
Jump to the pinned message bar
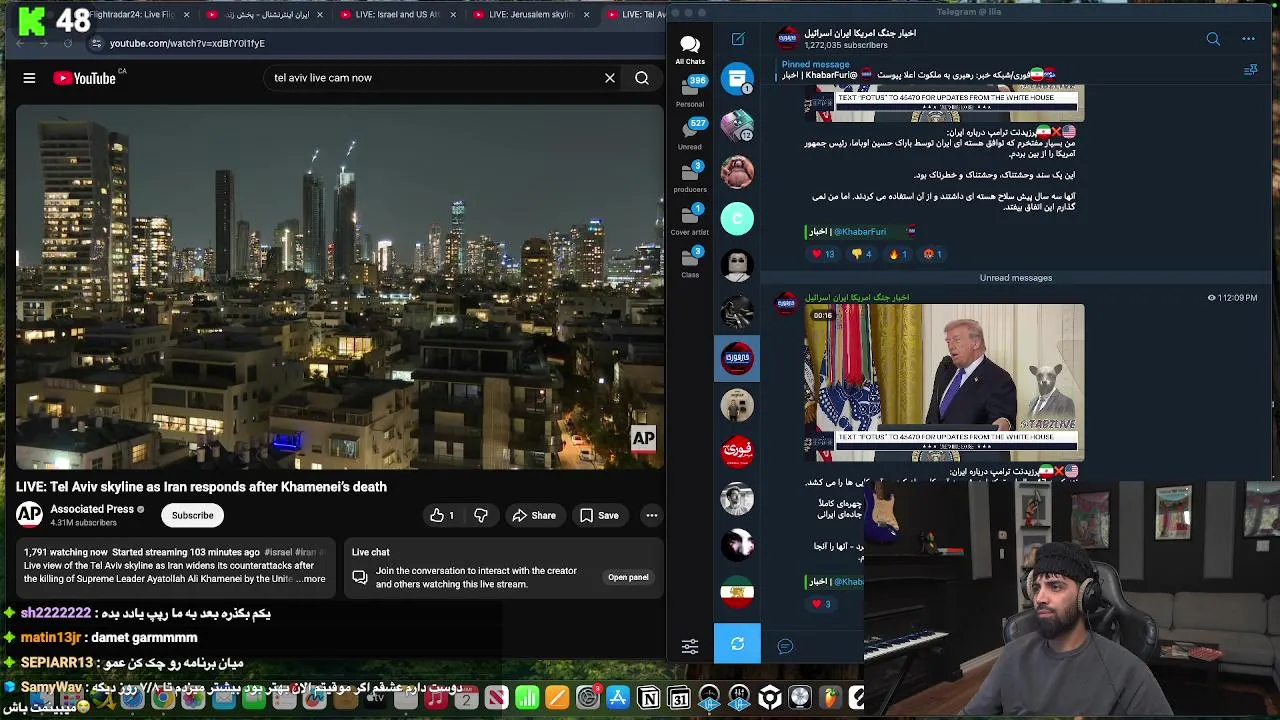click(x=920, y=70)
